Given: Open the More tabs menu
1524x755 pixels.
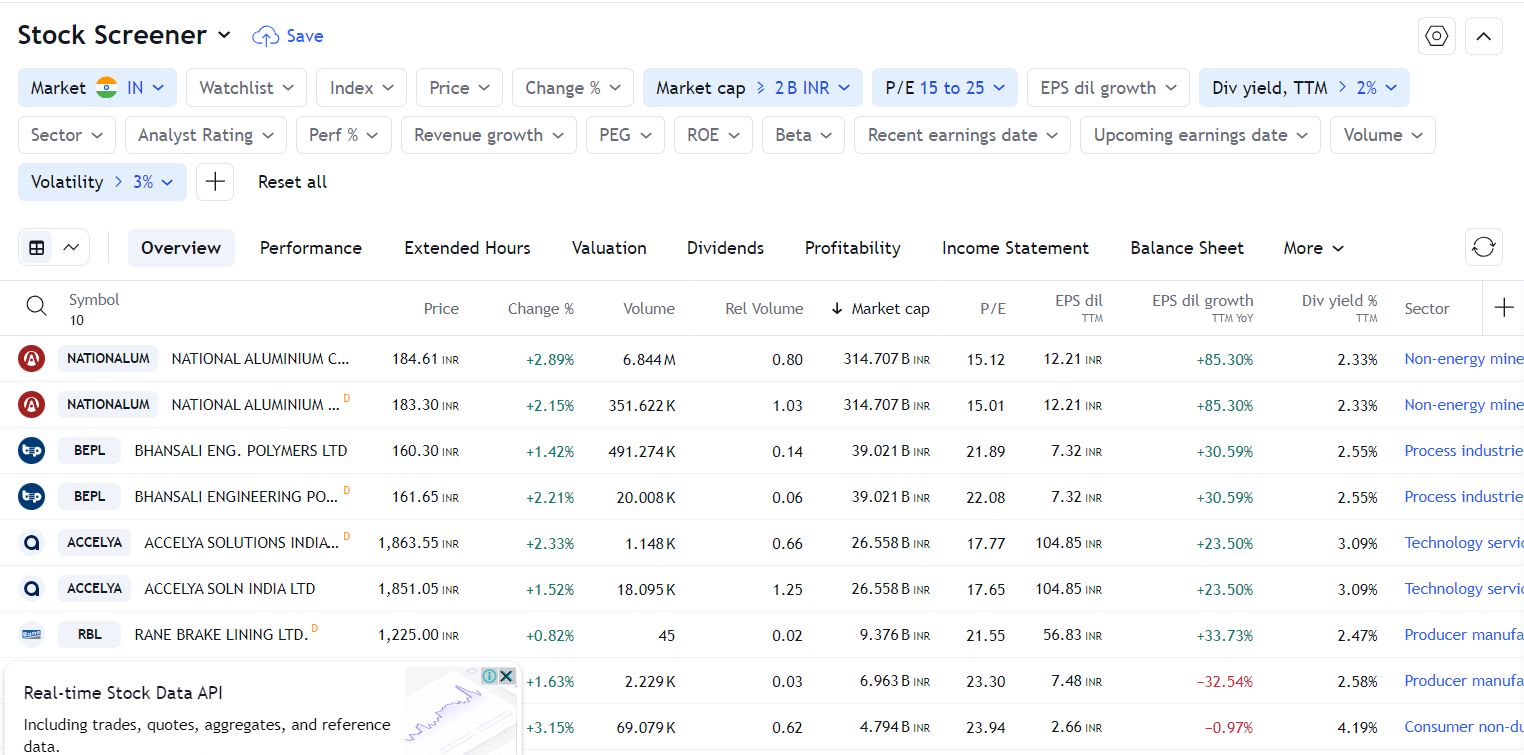Looking at the screenshot, I should (1313, 248).
